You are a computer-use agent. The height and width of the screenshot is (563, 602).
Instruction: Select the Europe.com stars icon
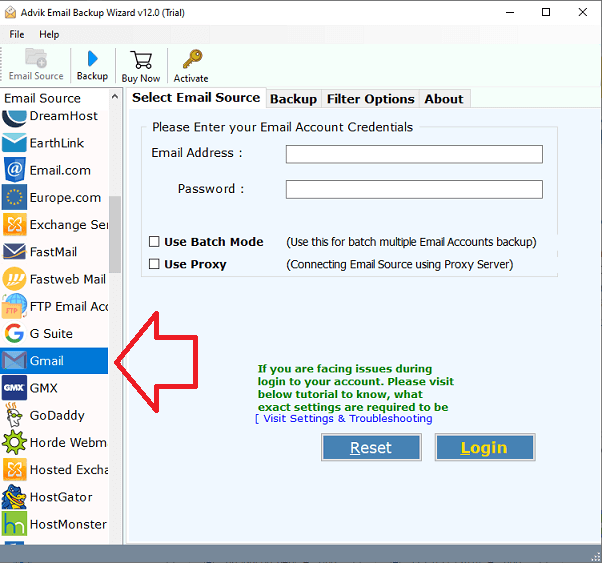(x=14, y=197)
